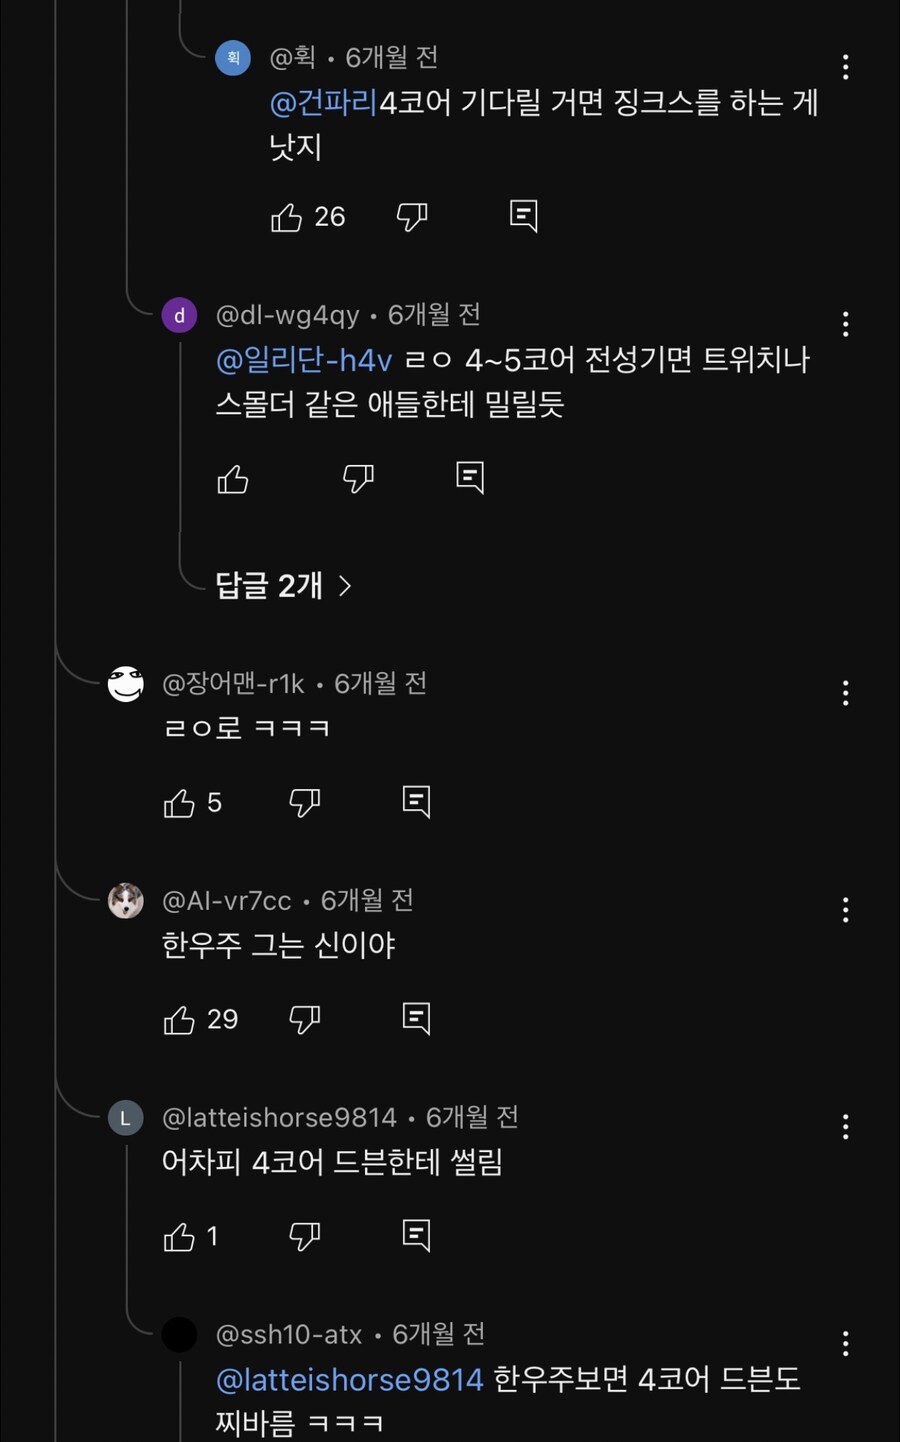The width and height of the screenshot is (900, 1442).
Task: Open the @latteishorse9814 mention in the reply
Action: 350,1380
